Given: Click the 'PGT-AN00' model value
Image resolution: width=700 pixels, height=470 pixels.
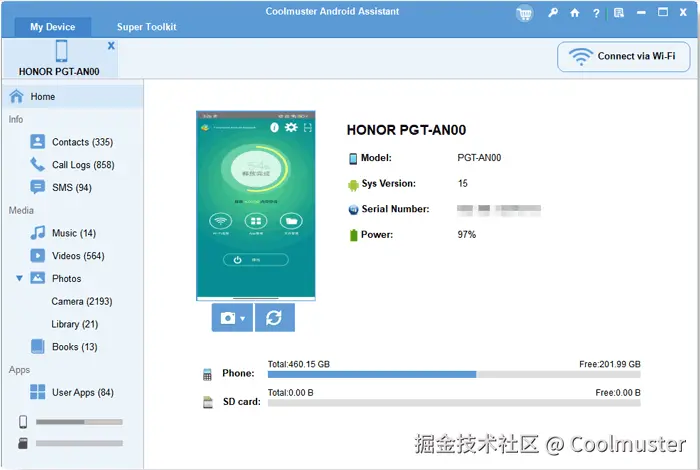Looking at the screenshot, I should 479,158.
